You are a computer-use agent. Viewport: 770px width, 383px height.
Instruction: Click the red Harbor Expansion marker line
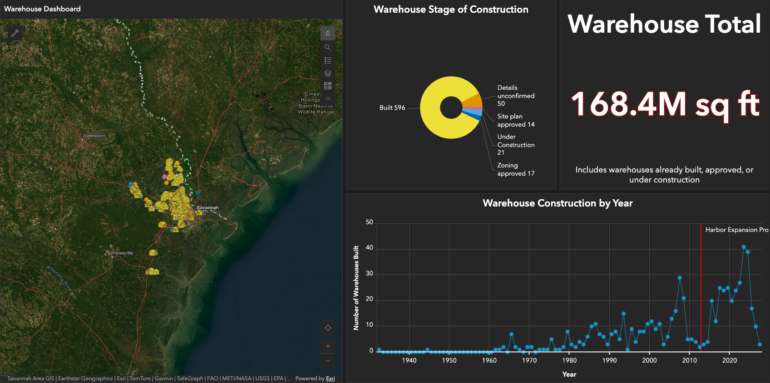click(x=701, y=287)
